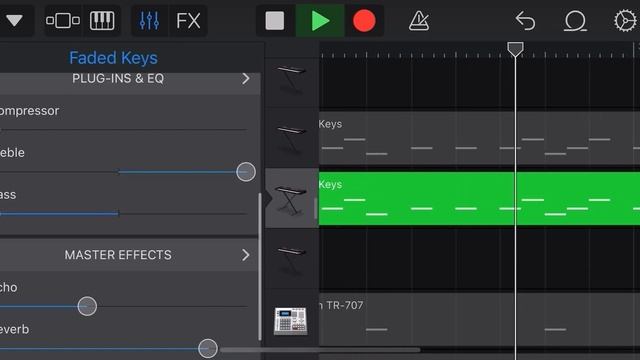The image size is (640, 360).
Task: Click the Bass slider track
Action: coord(123,213)
